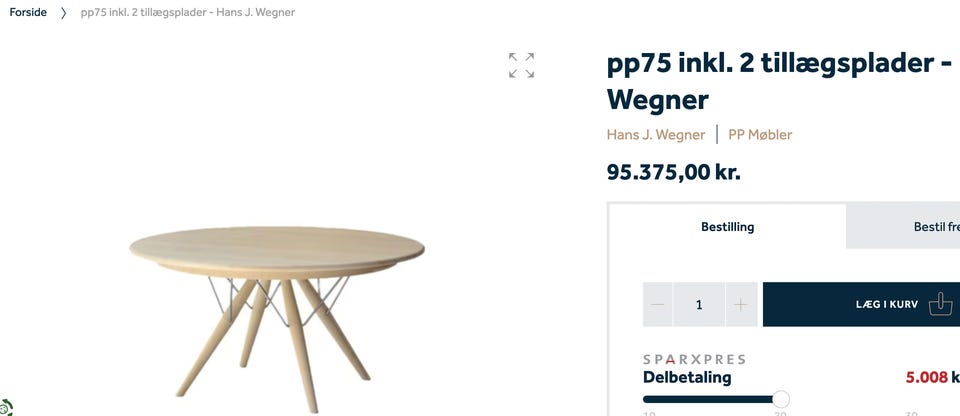
Task: Open the PP Møbler brand link
Action: (760, 135)
